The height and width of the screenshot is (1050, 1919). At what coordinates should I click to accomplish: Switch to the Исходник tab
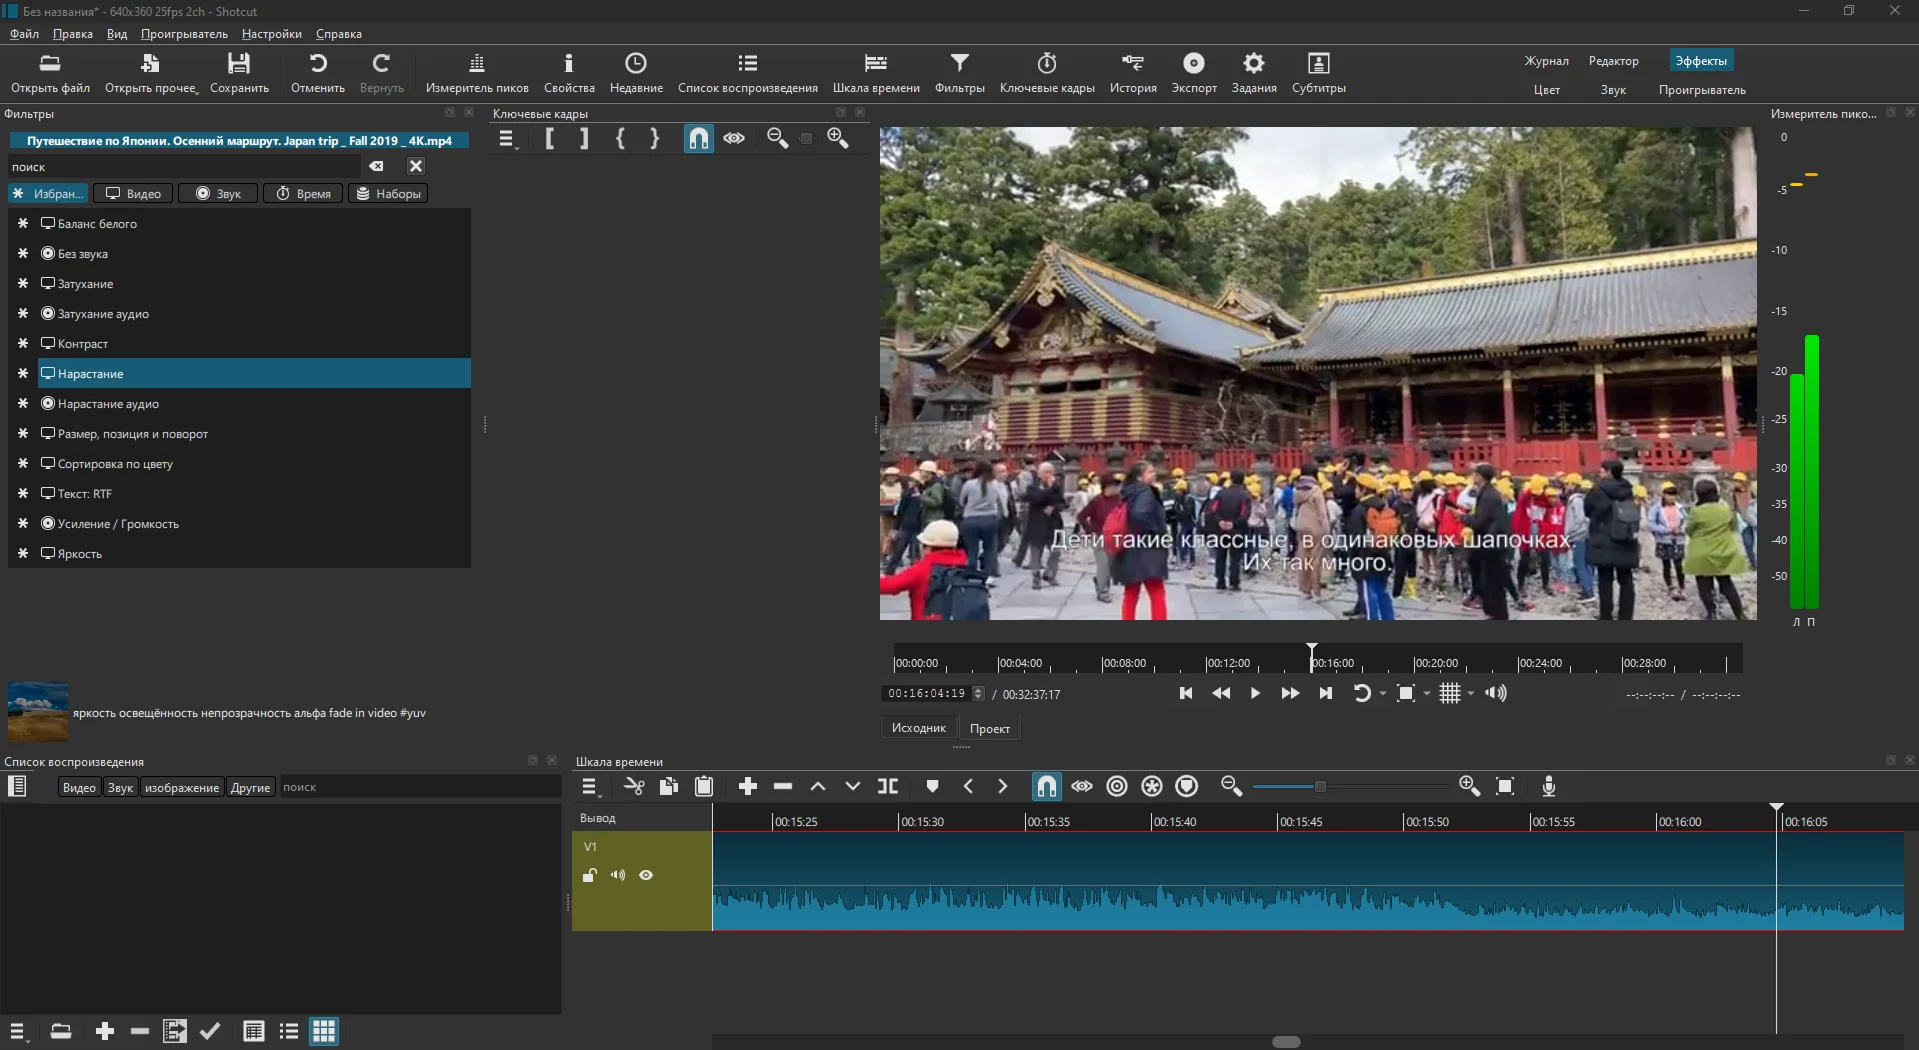click(x=919, y=728)
